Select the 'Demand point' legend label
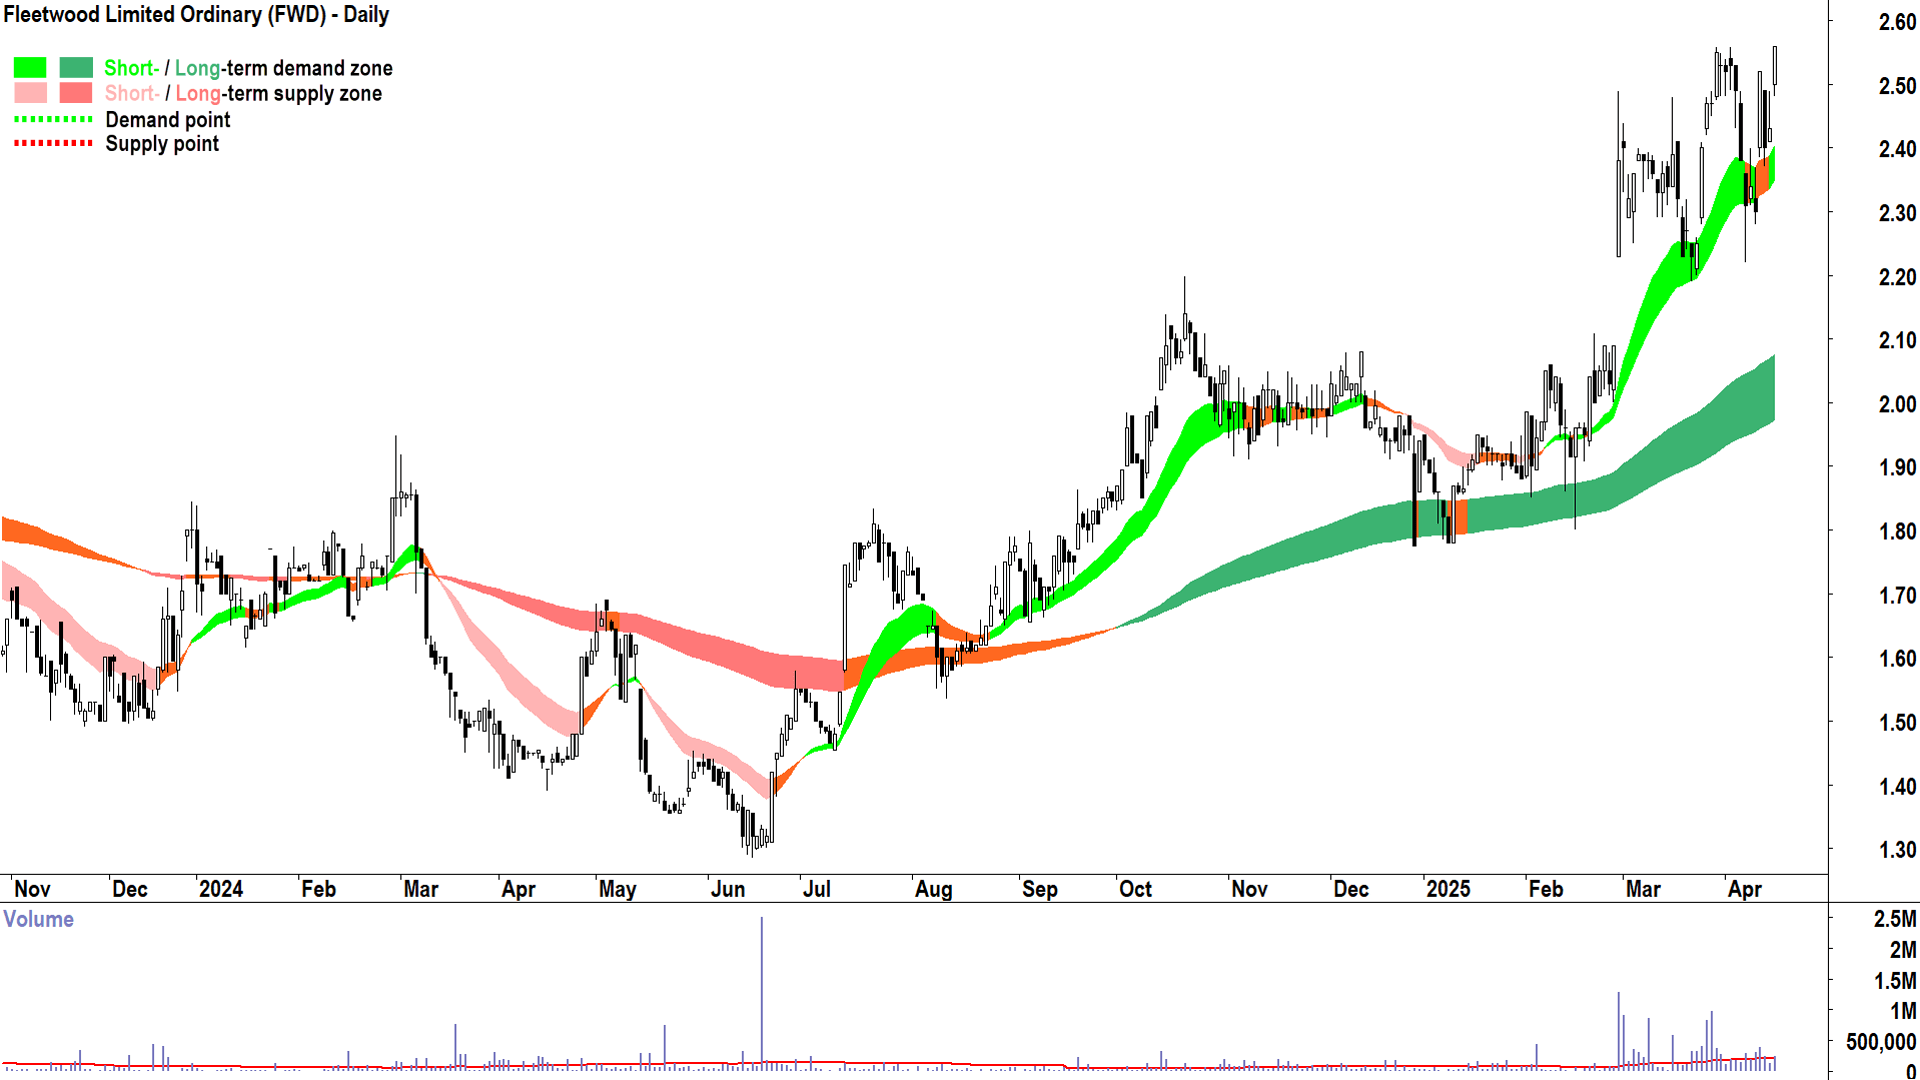This screenshot has width=1920, height=1080. [168, 120]
